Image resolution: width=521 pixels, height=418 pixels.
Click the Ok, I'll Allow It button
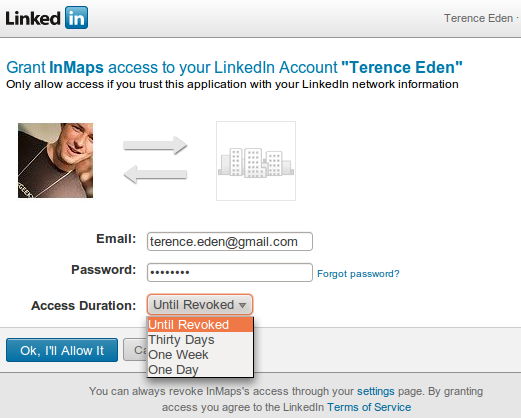click(x=62, y=350)
